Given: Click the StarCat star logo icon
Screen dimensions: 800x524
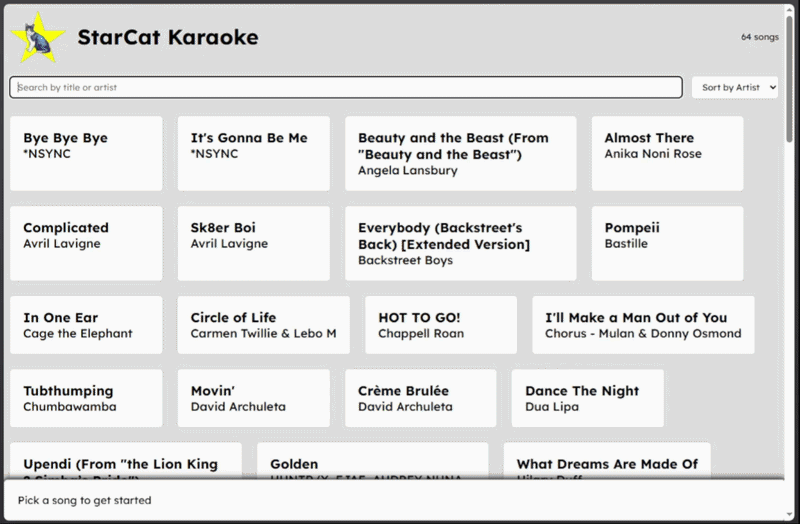Looking at the screenshot, I should pyautogui.click(x=38, y=38).
